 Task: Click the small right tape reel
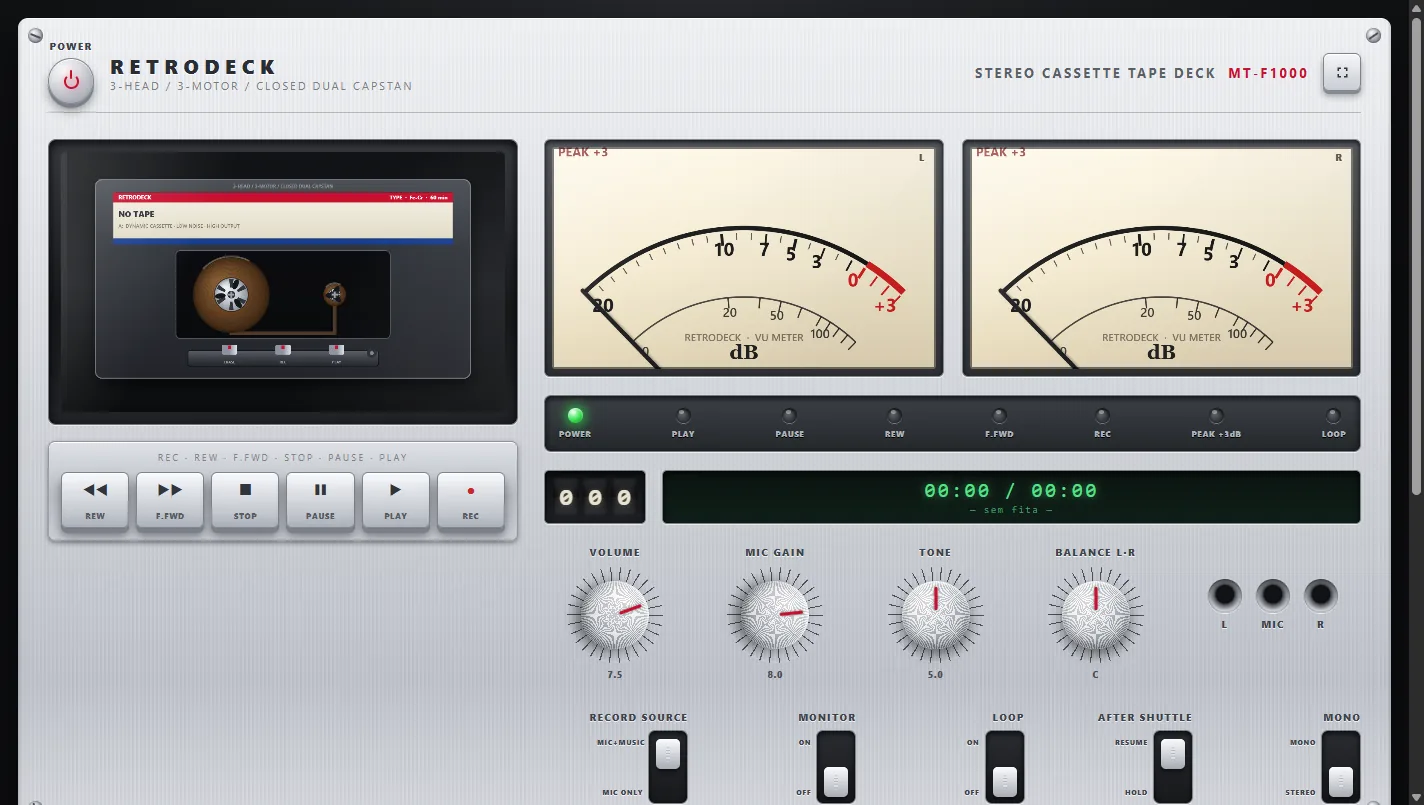click(x=334, y=294)
